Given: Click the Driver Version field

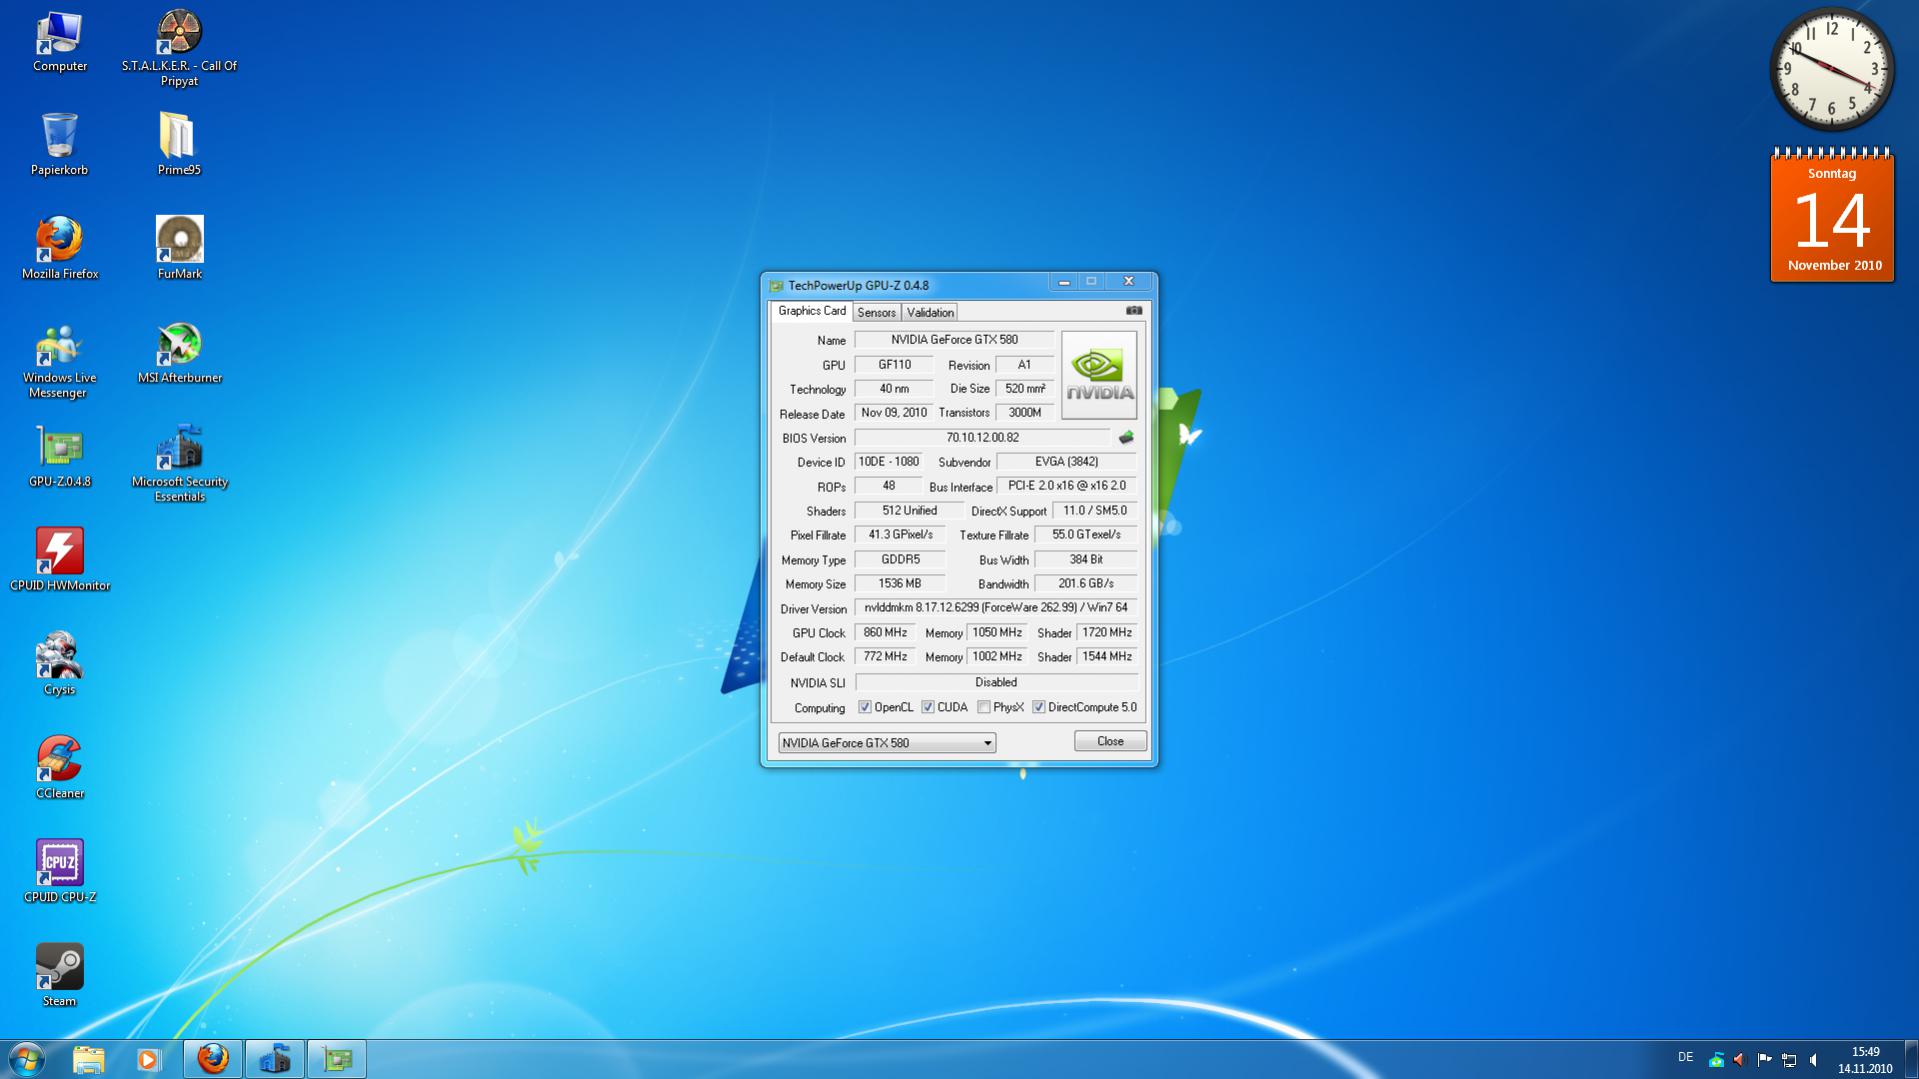Looking at the screenshot, I should click(x=996, y=608).
